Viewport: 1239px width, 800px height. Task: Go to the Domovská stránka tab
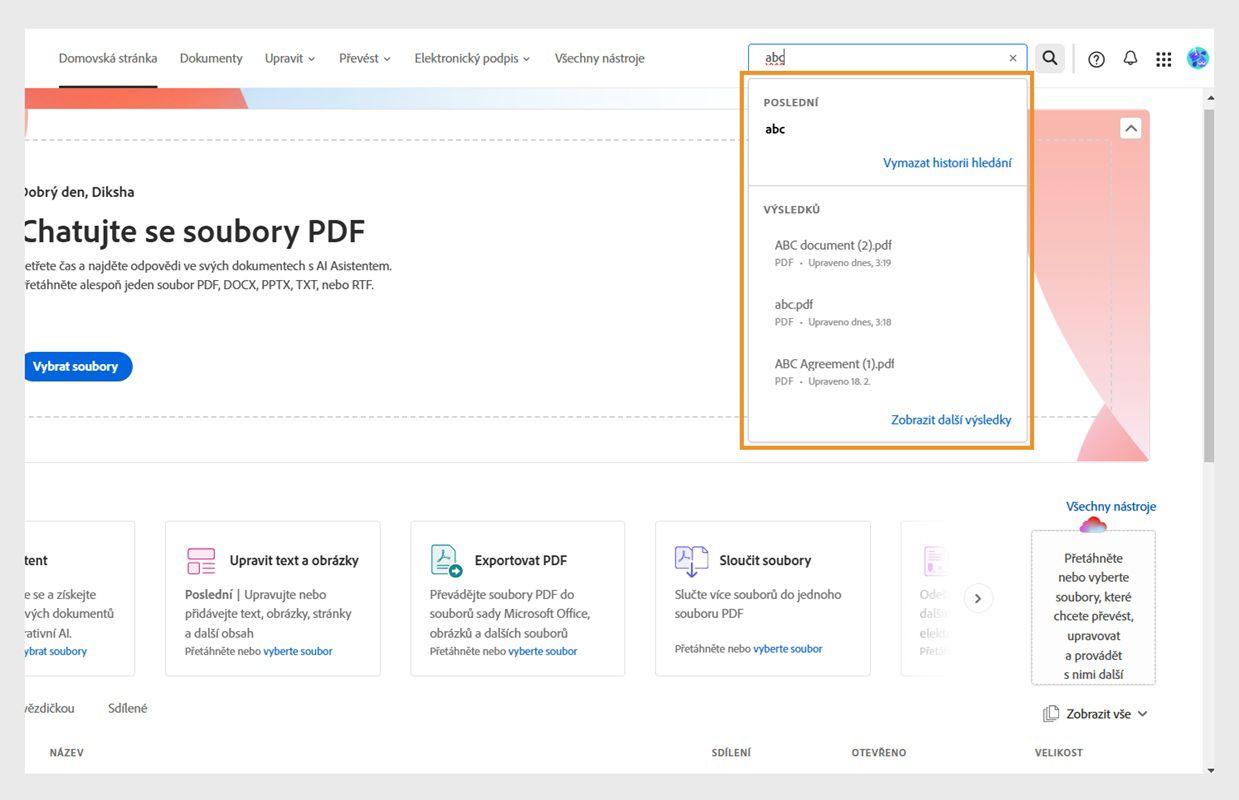108,58
